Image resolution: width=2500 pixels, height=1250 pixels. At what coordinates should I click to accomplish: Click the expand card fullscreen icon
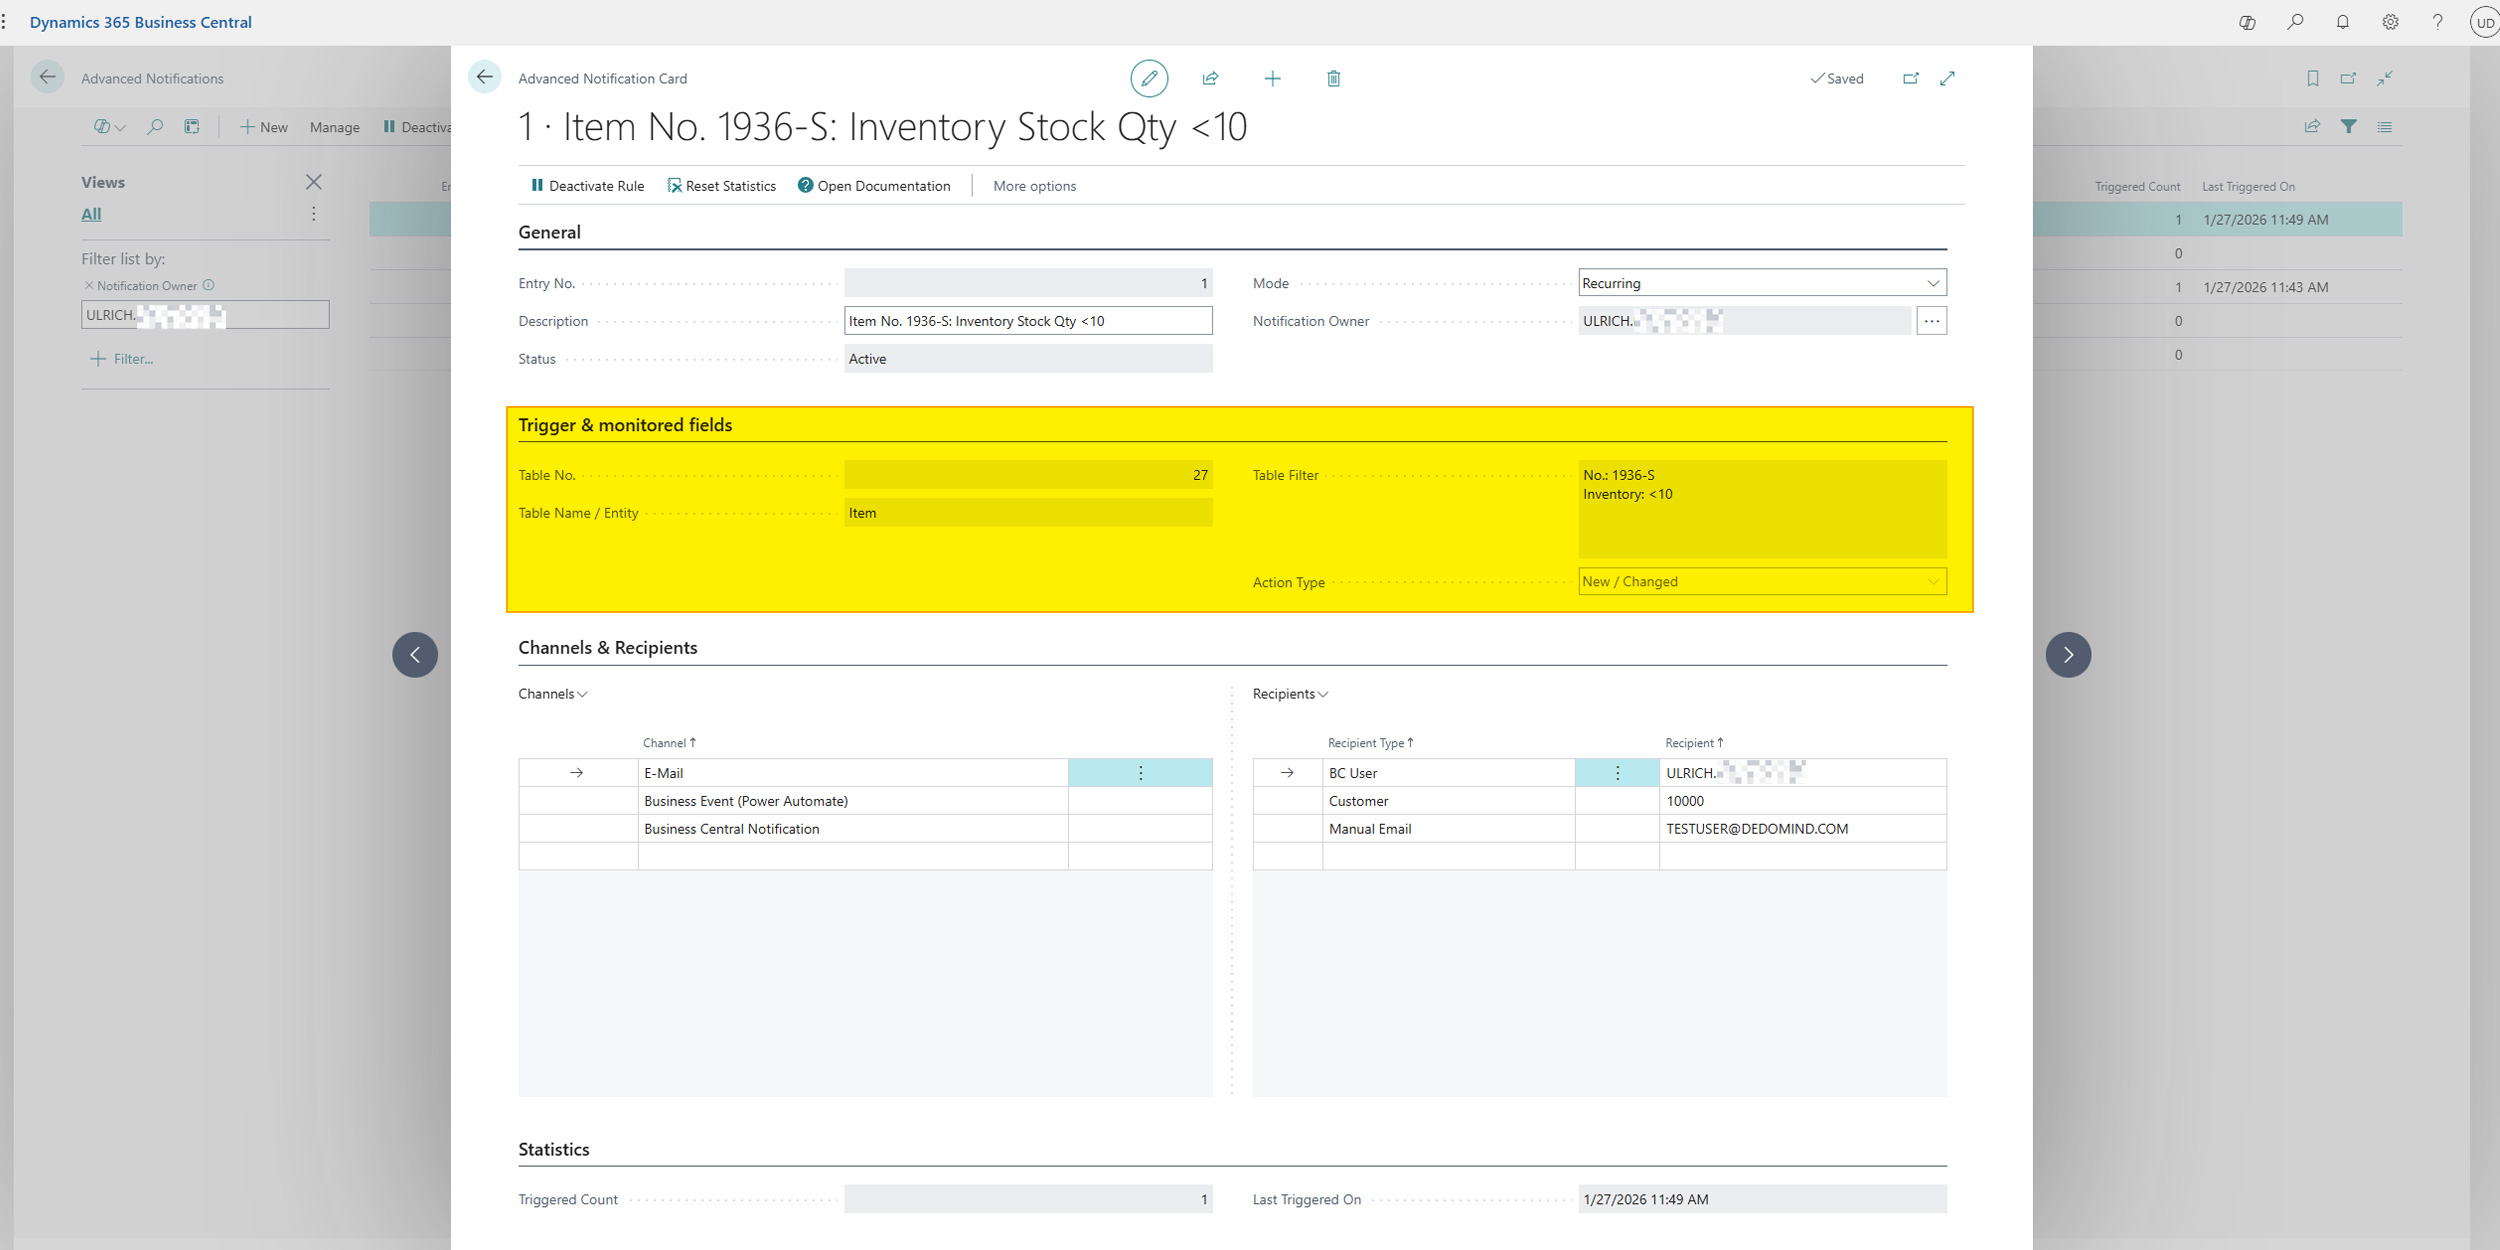tap(1947, 78)
